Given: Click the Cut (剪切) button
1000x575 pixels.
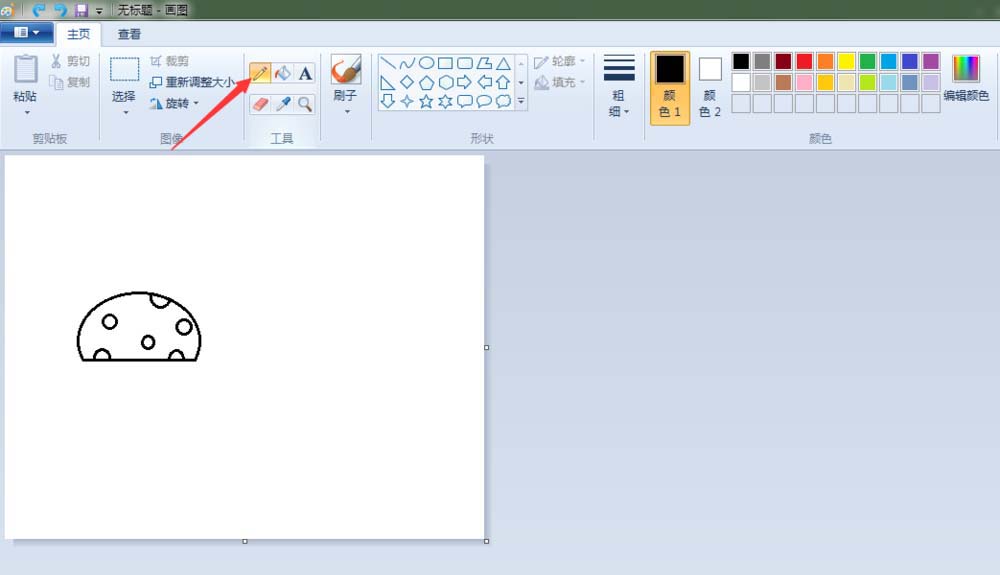Looking at the screenshot, I should (70, 61).
